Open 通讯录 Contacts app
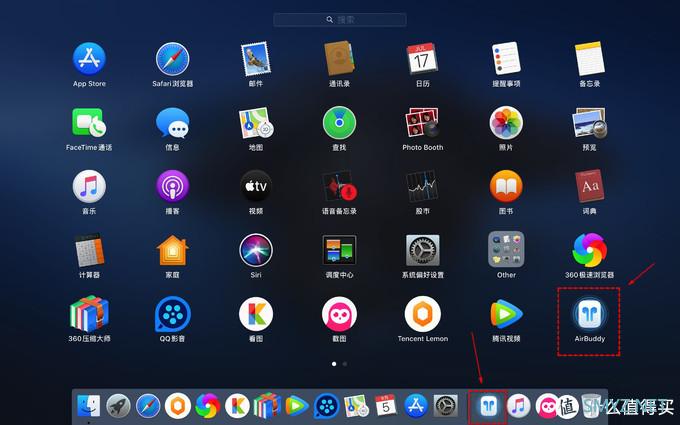 coord(339,59)
